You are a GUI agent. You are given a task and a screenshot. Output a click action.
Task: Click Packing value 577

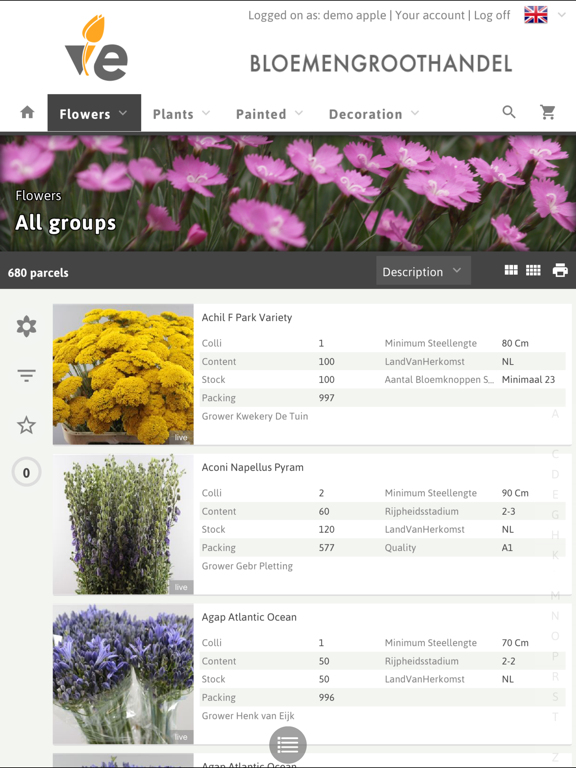click(326, 548)
